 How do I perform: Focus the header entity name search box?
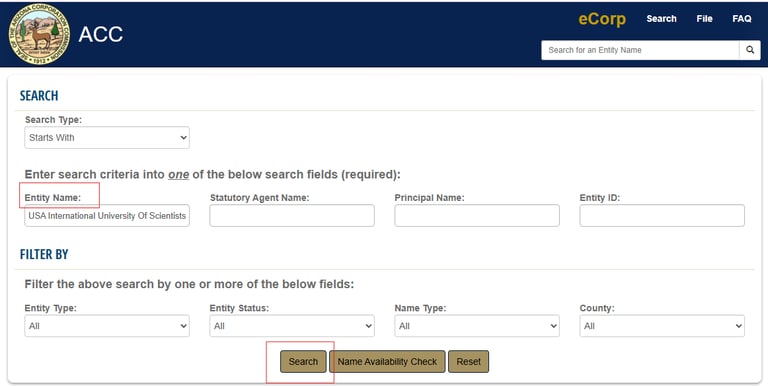[x=640, y=50]
